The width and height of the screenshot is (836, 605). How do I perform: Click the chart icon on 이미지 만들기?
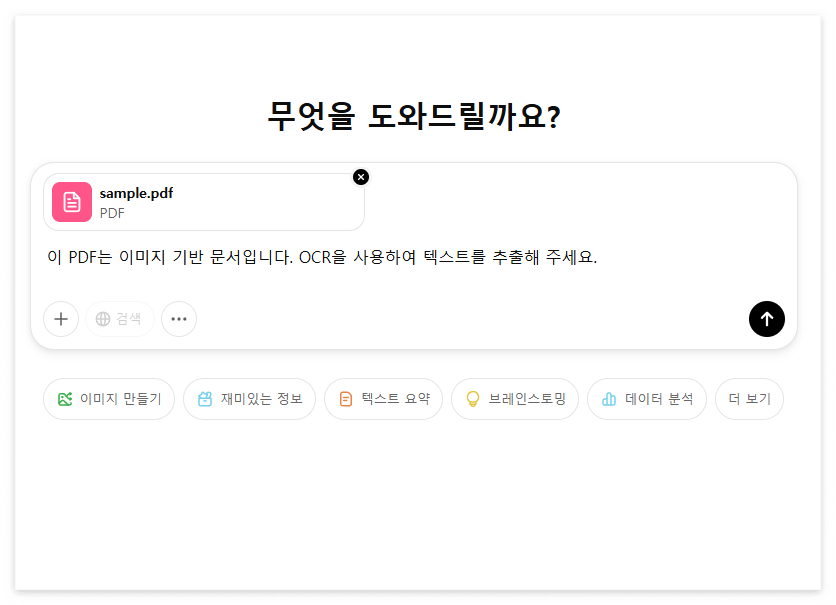pyautogui.click(x=65, y=398)
